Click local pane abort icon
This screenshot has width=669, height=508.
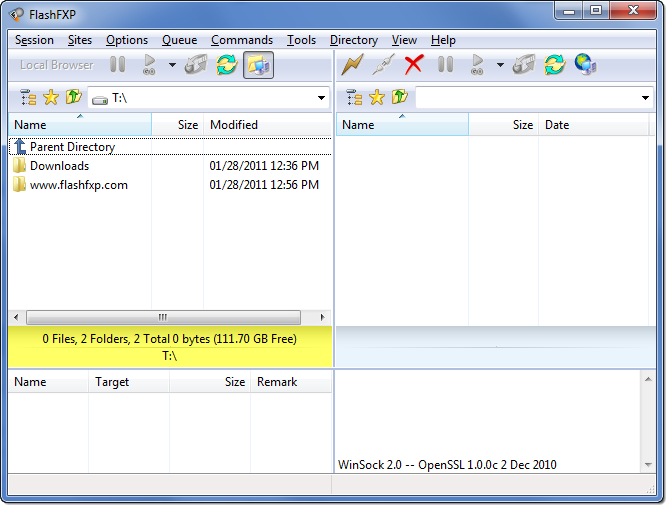[x=196, y=65]
